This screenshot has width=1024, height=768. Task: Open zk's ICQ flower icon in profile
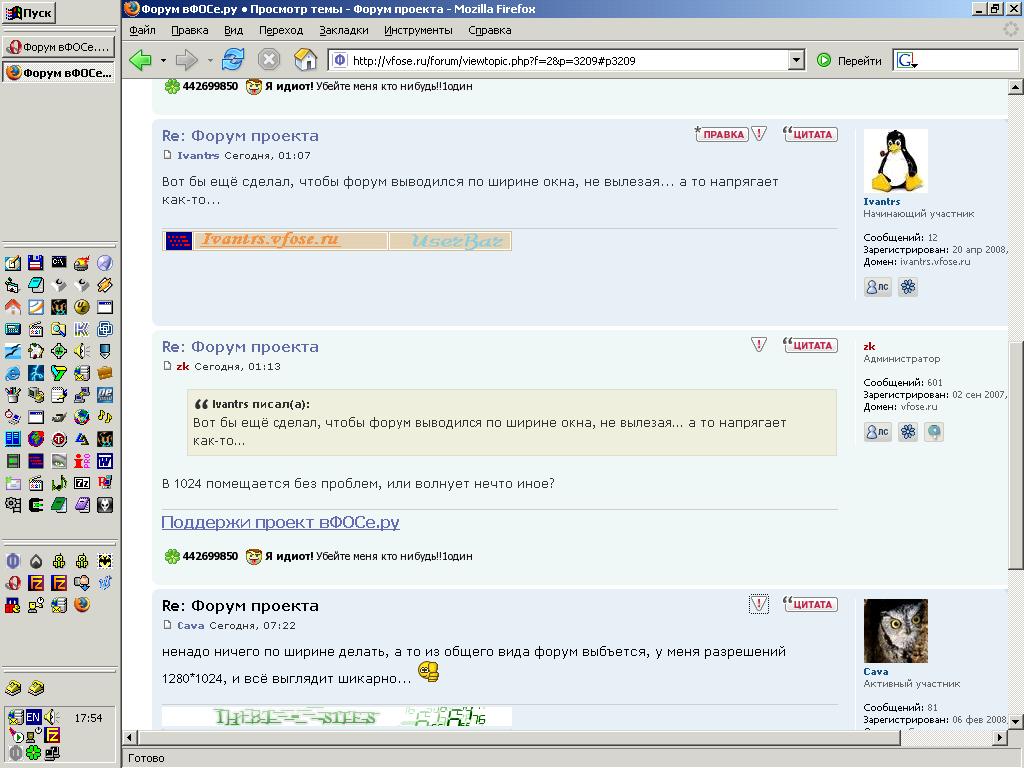click(x=908, y=432)
